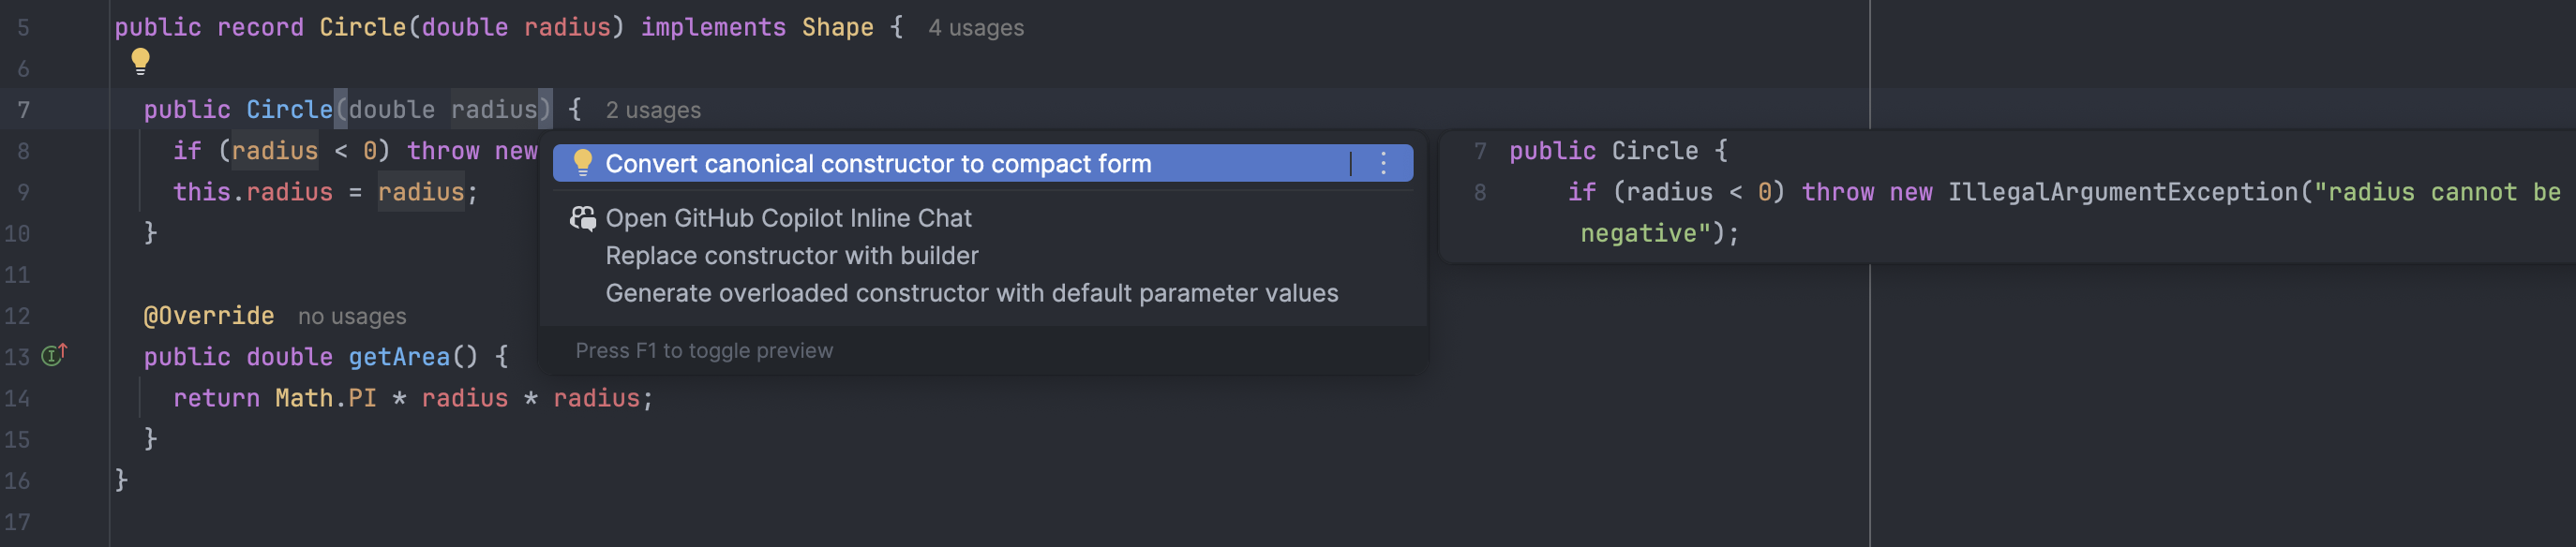
Task: Click line number 7 in the gutter
Action: [23, 110]
